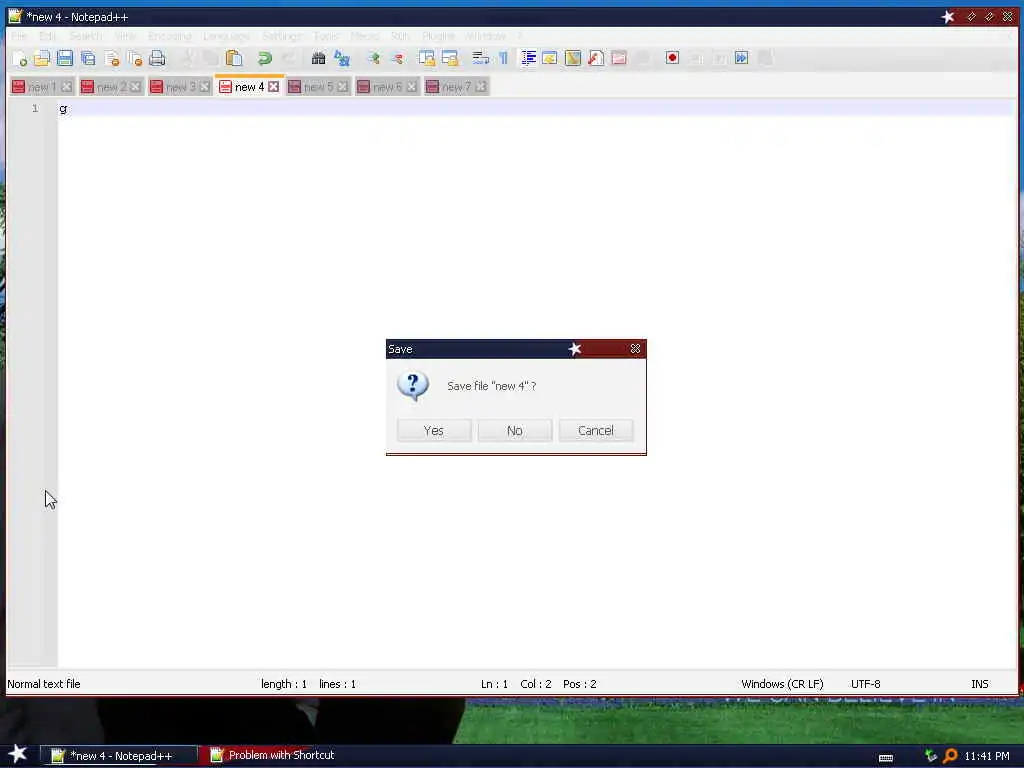Start macro recording with red dot icon
1024x768 pixels.
(x=673, y=59)
